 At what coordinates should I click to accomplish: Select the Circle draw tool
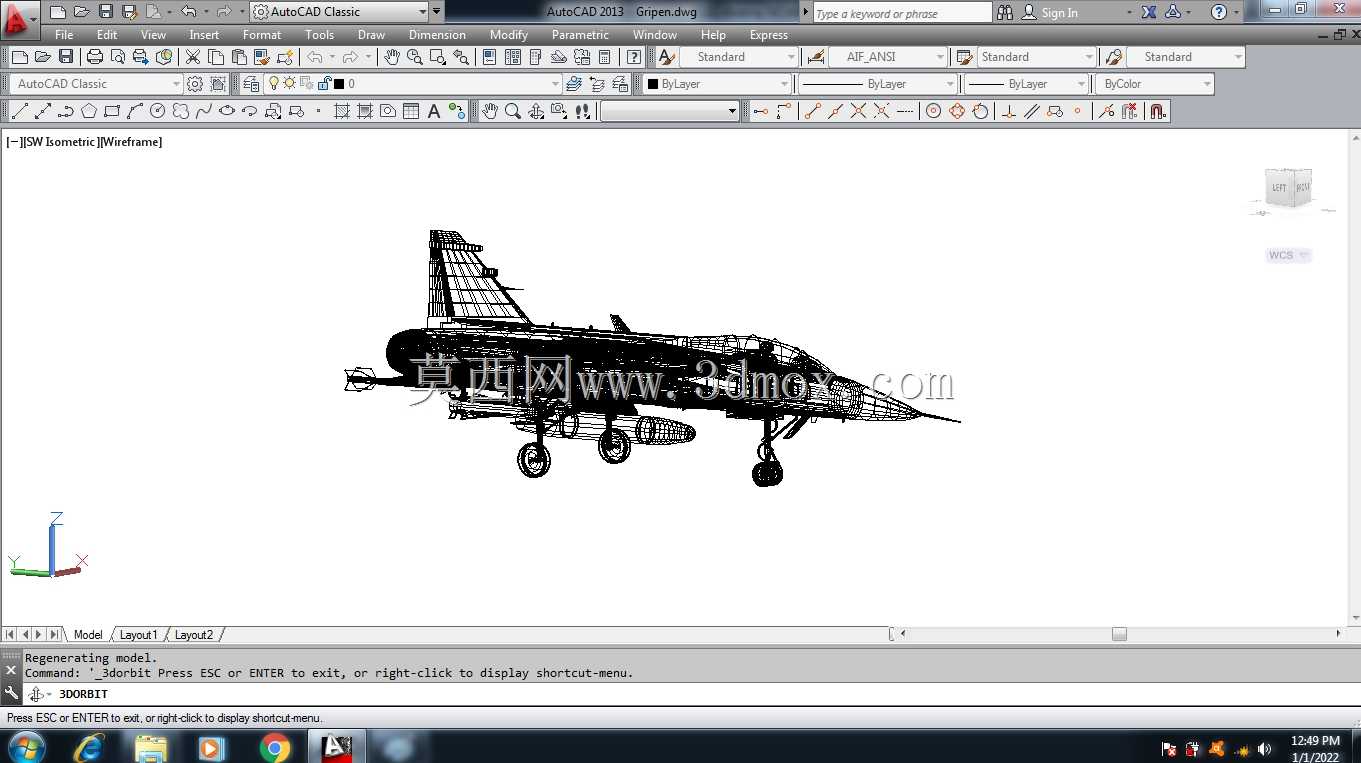coord(158,111)
